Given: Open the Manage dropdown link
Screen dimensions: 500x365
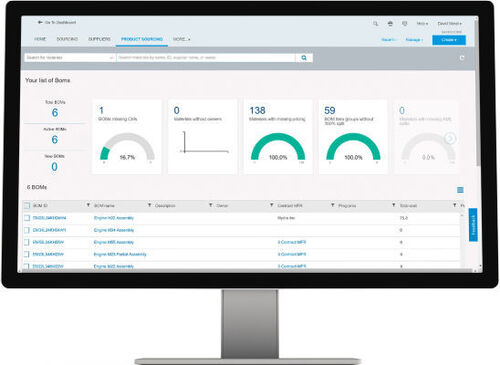Looking at the screenshot, I should pos(414,40).
